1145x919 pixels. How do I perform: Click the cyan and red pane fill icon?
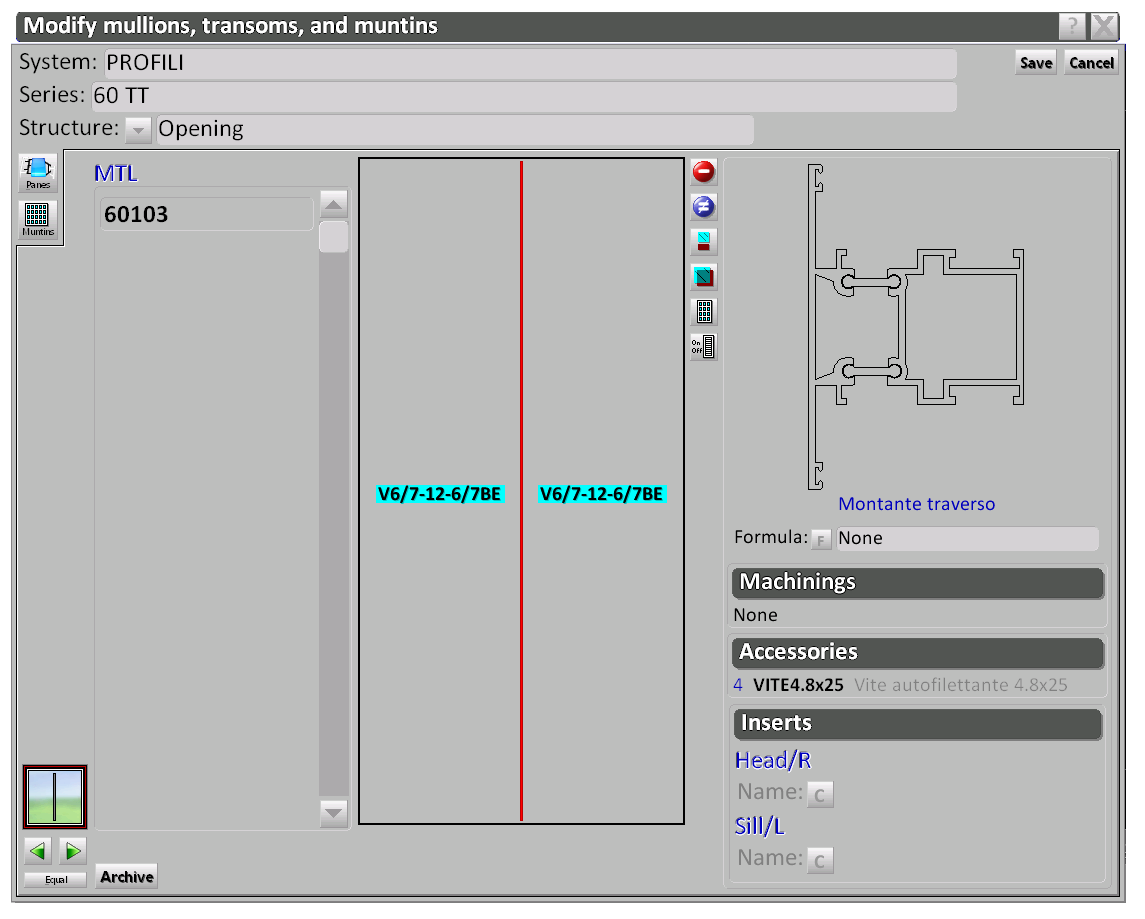703,242
